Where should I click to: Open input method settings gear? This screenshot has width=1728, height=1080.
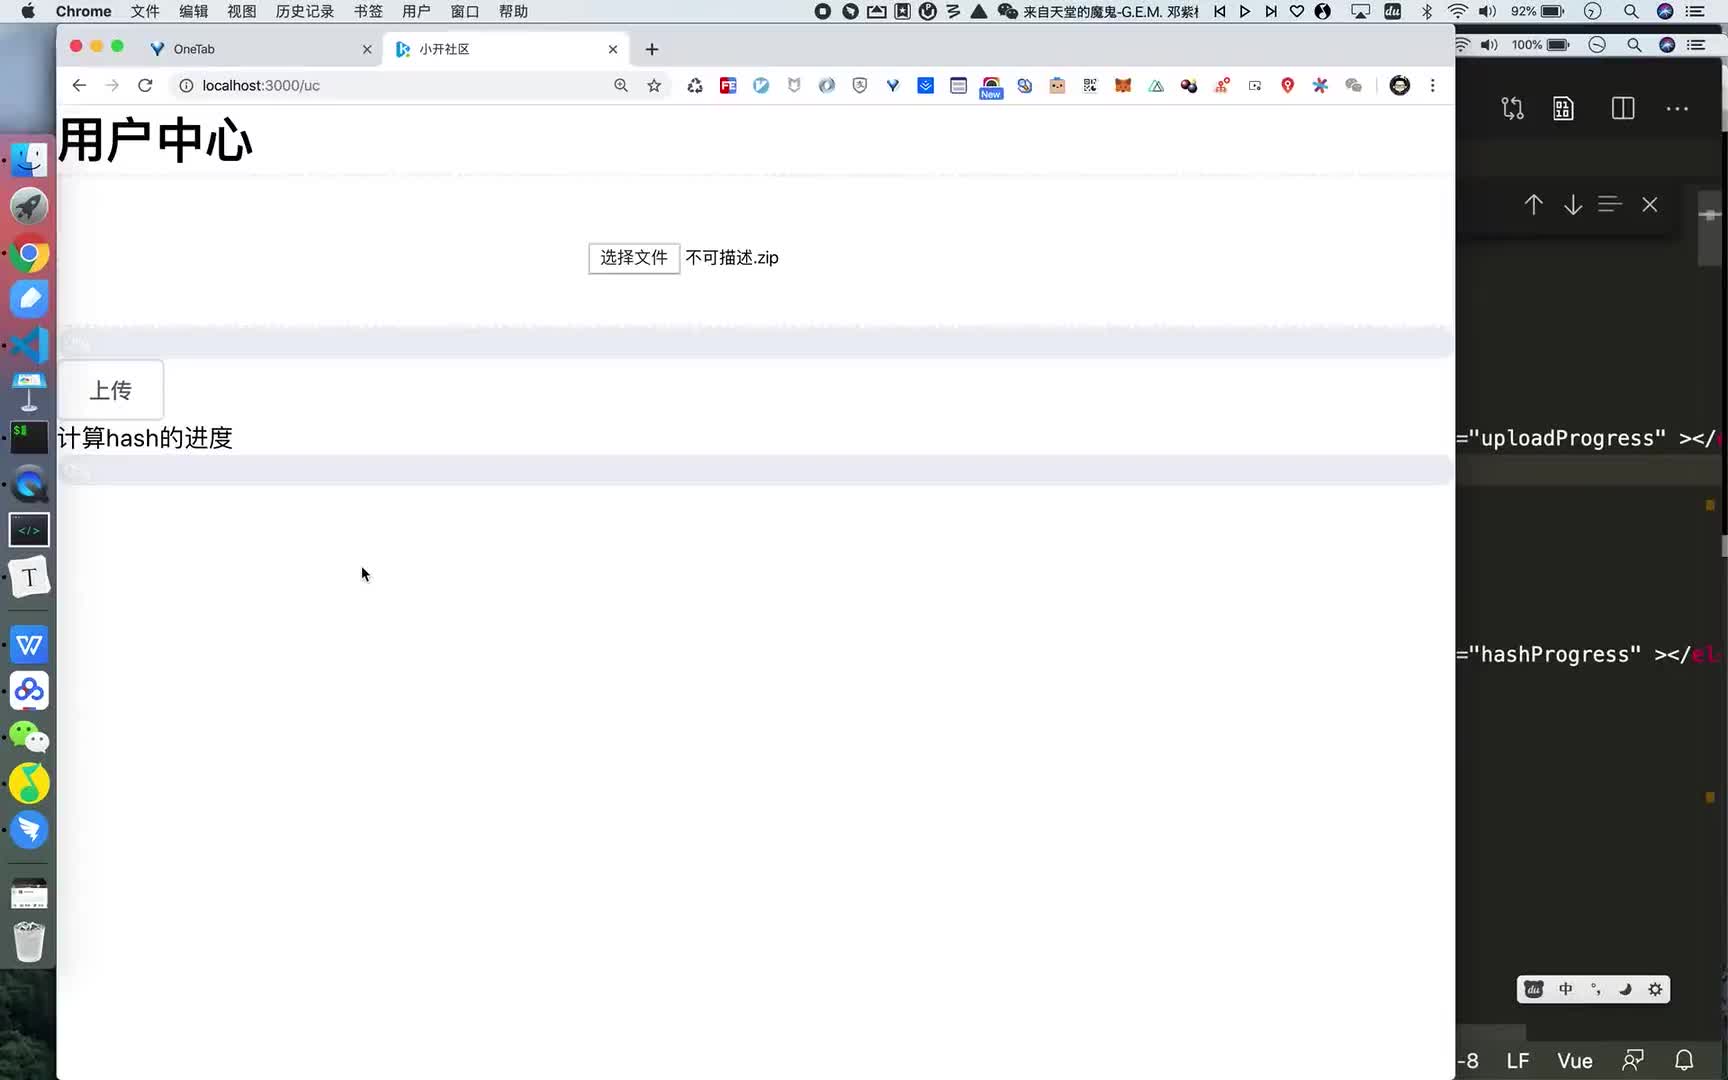tap(1655, 989)
